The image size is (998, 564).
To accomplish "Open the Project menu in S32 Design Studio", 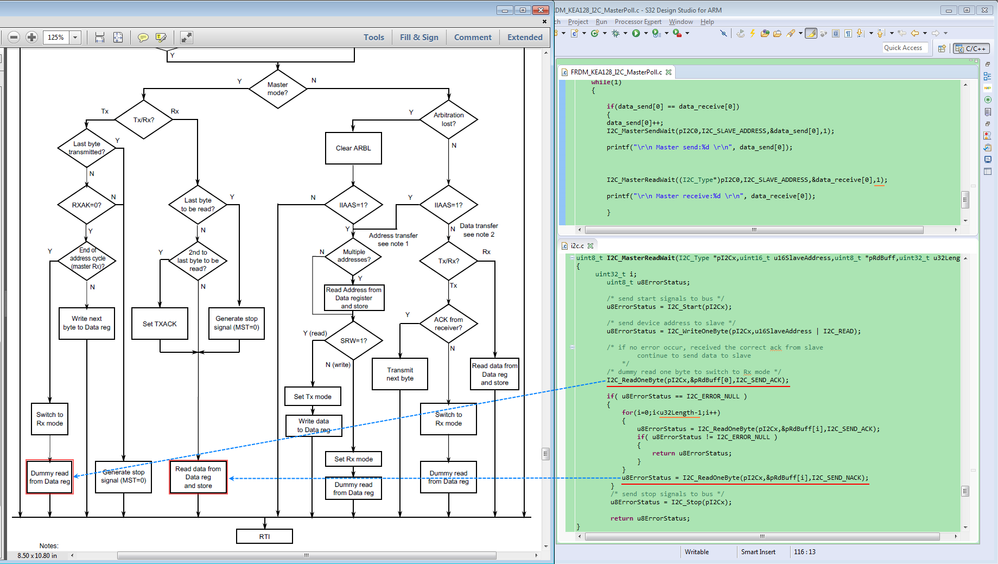I will pos(578,22).
